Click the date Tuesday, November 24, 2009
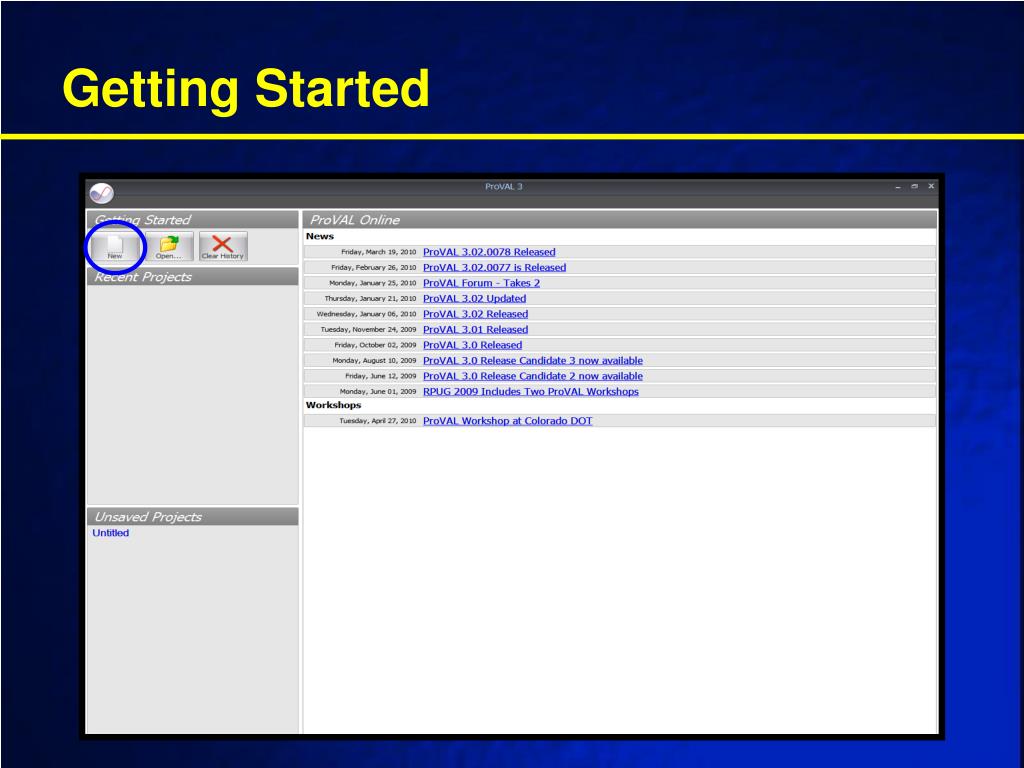Viewport: 1024px width, 768px height. pos(368,330)
